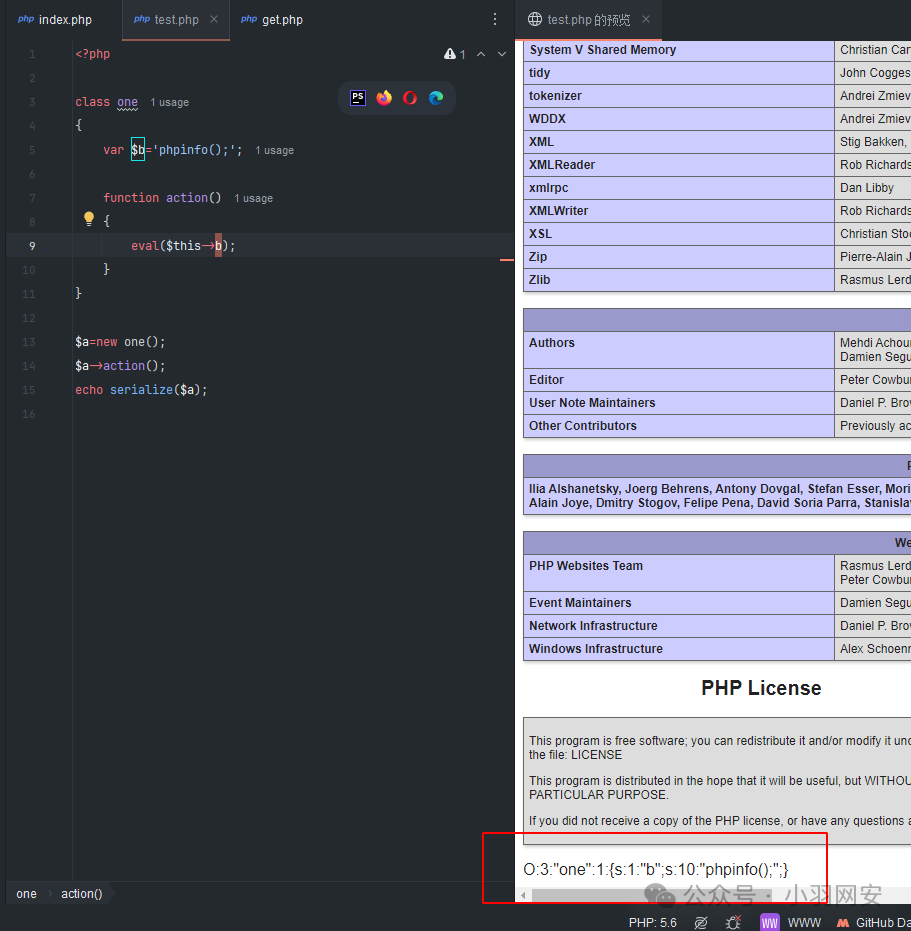Click the WWW project label in status bar
This screenshot has height=931, width=911.
pos(804,923)
